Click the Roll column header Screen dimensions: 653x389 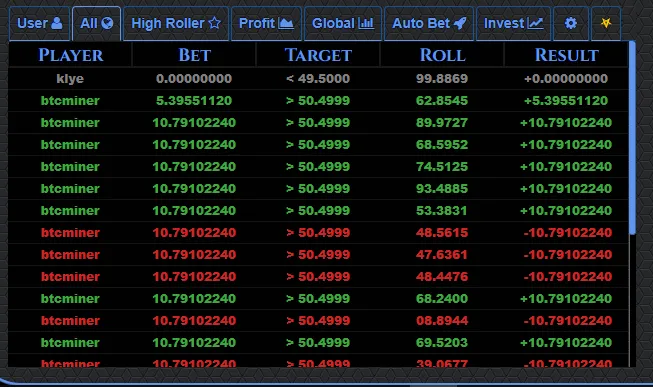(442, 55)
